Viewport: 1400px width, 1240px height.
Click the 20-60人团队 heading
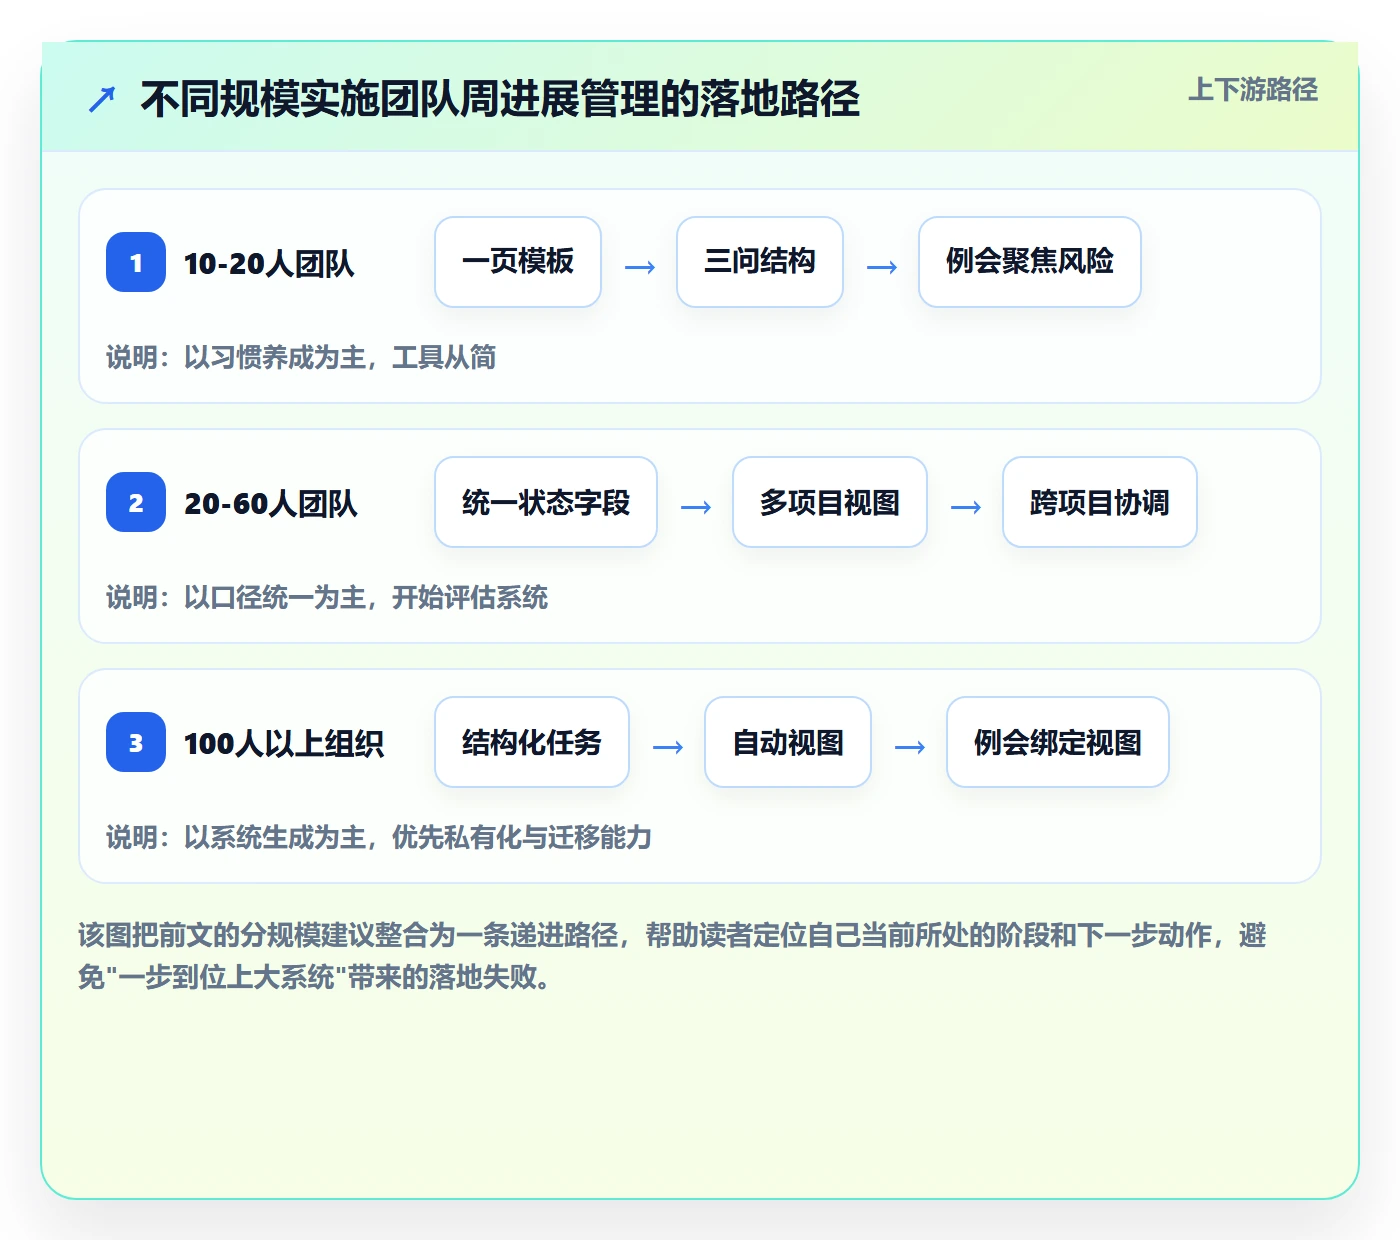(270, 503)
